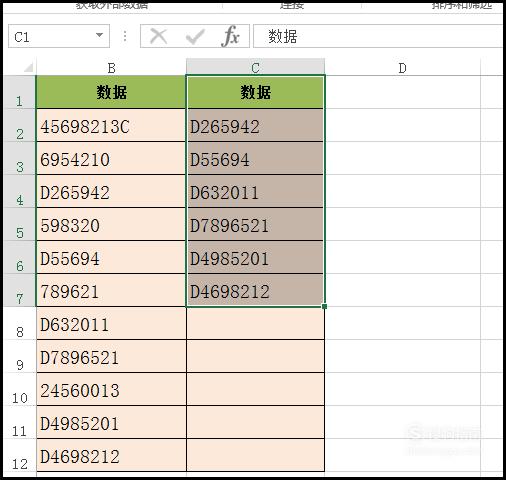Viewport: 506px width, 480px height.
Task: Click the confirm checkmark in formula bar
Action: coord(195,36)
